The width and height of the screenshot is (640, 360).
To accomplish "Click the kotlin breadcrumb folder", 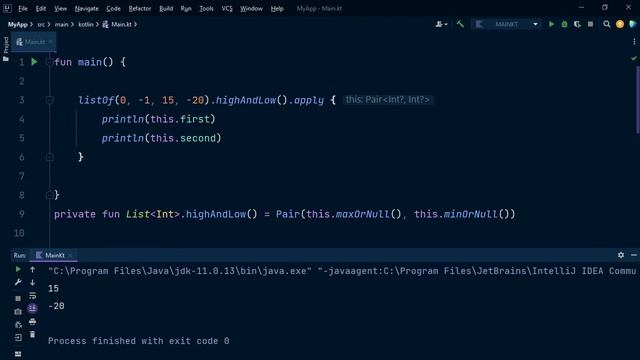I will 86,24.
